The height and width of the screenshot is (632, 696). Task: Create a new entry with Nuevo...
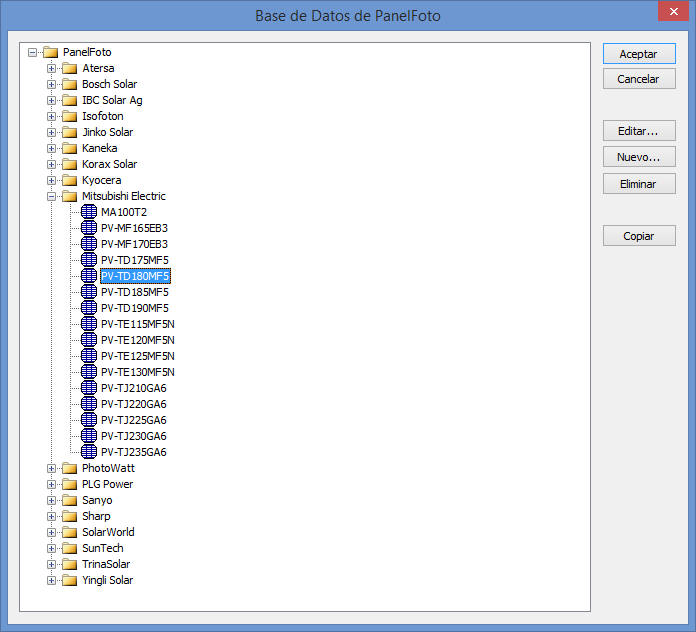click(x=639, y=157)
